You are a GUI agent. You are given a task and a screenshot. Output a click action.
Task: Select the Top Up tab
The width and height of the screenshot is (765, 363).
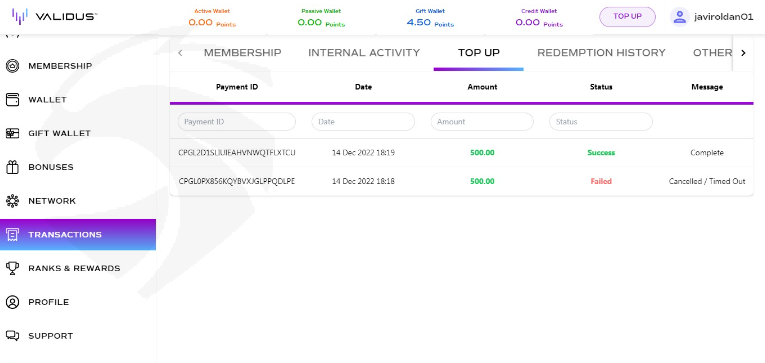479,53
